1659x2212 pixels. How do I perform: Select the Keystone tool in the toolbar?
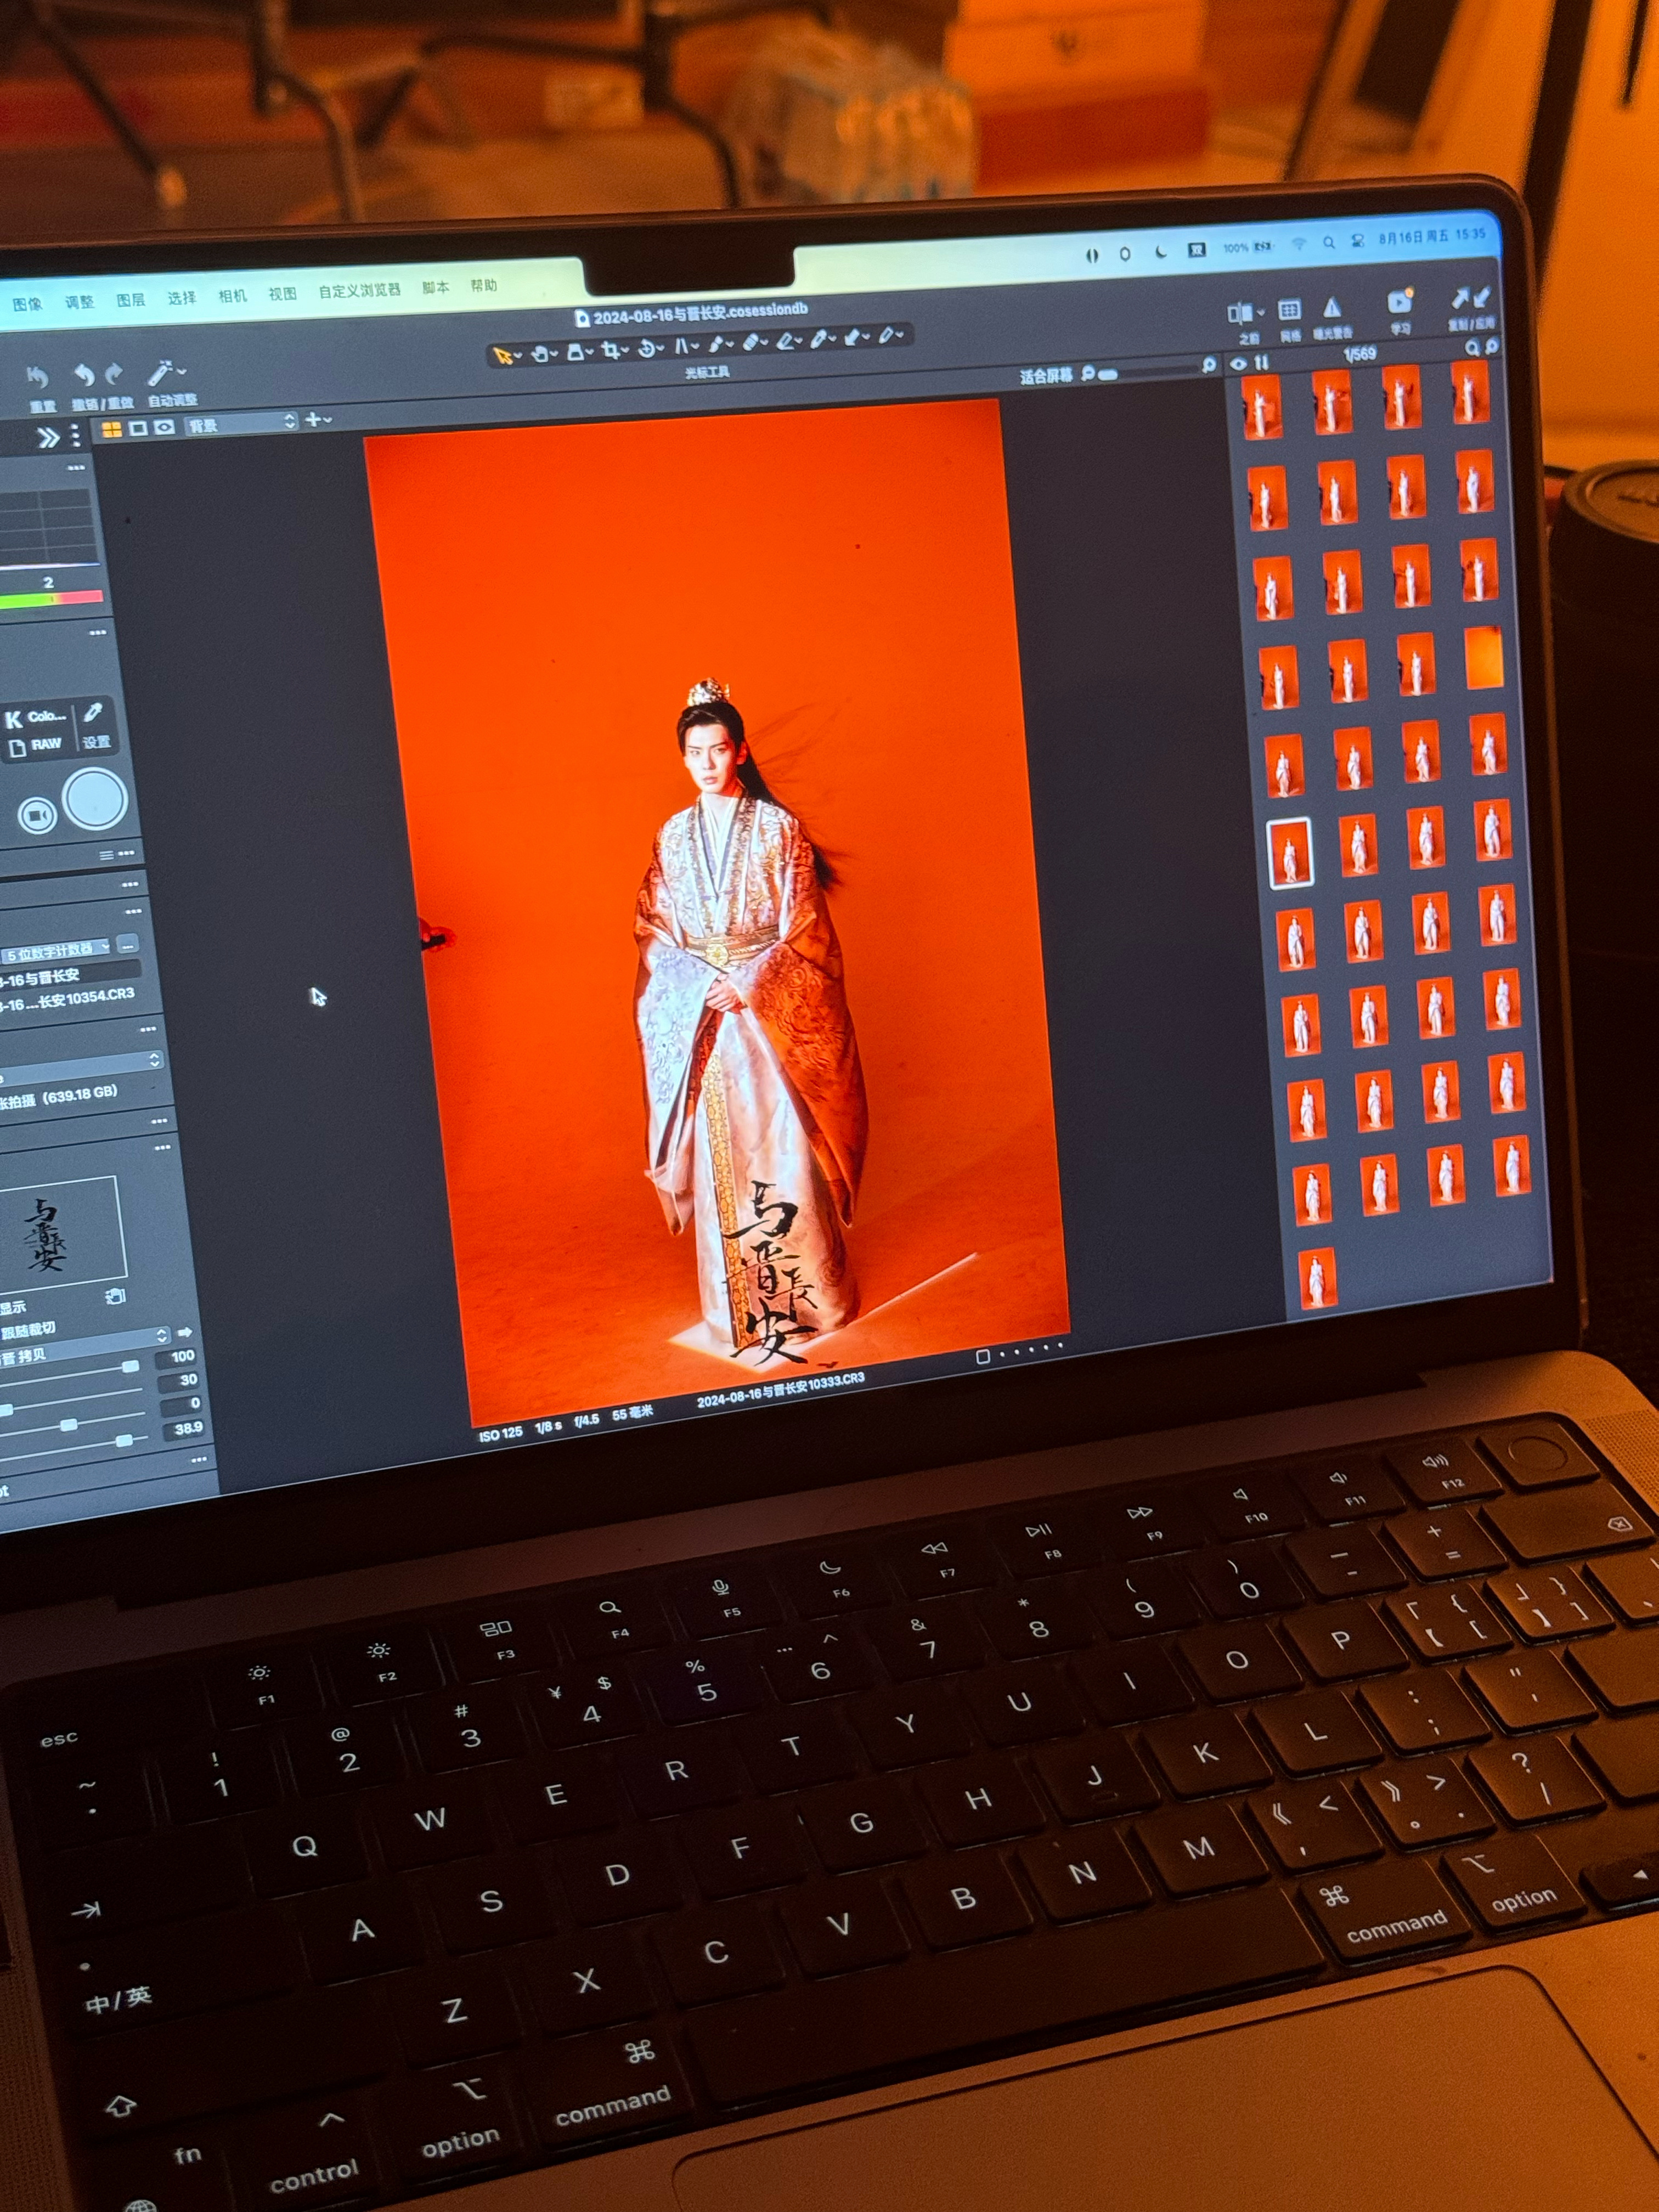coord(681,346)
